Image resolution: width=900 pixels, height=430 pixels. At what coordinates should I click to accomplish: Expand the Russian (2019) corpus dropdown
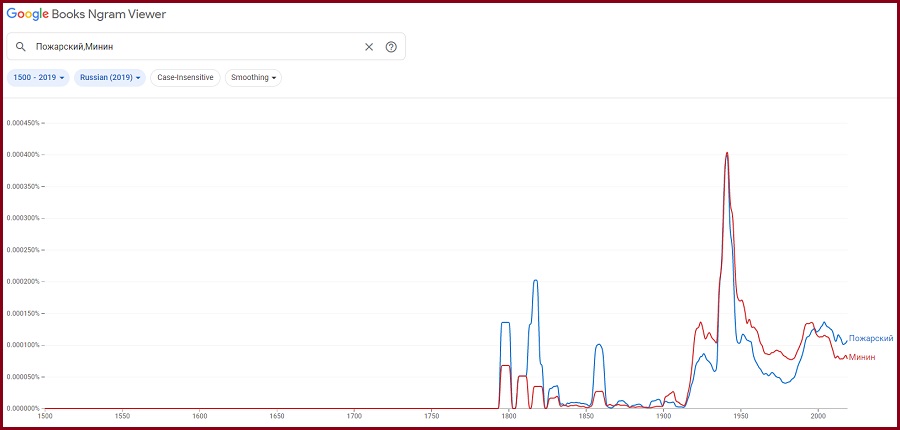110,77
